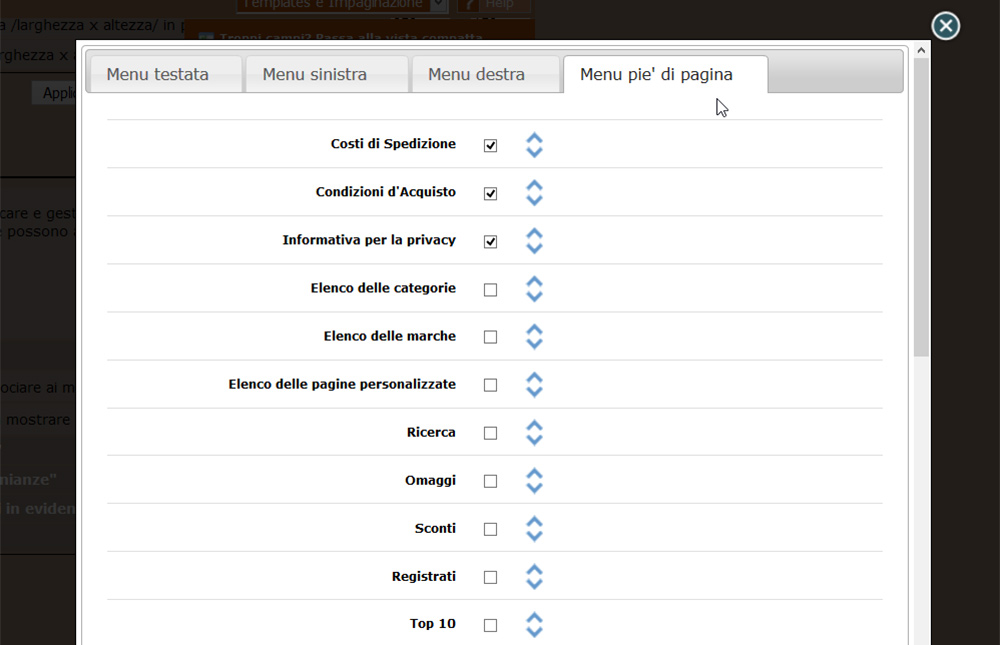Check the Top 10 checkbox

[x=490, y=625]
